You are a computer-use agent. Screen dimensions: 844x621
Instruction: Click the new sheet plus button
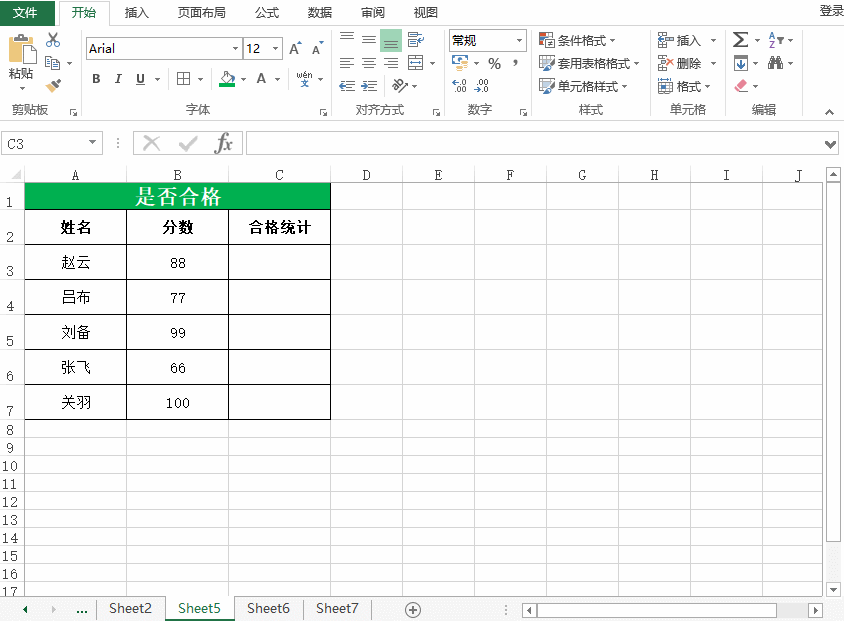click(x=412, y=607)
